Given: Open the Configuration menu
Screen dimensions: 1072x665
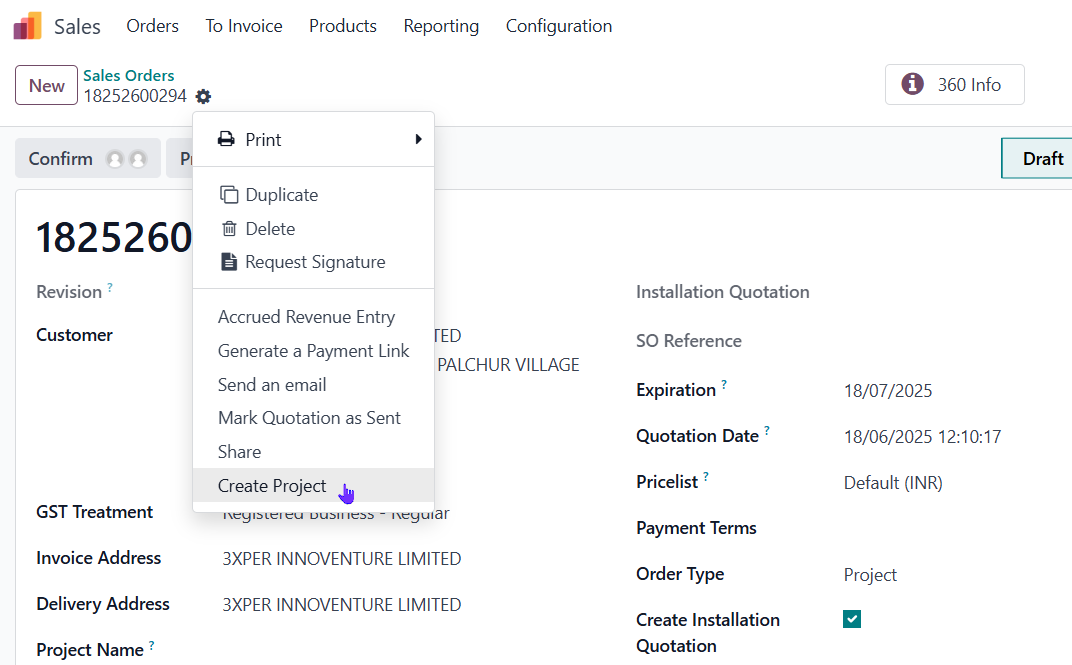Looking at the screenshot, I should click(x=559, y=26).
